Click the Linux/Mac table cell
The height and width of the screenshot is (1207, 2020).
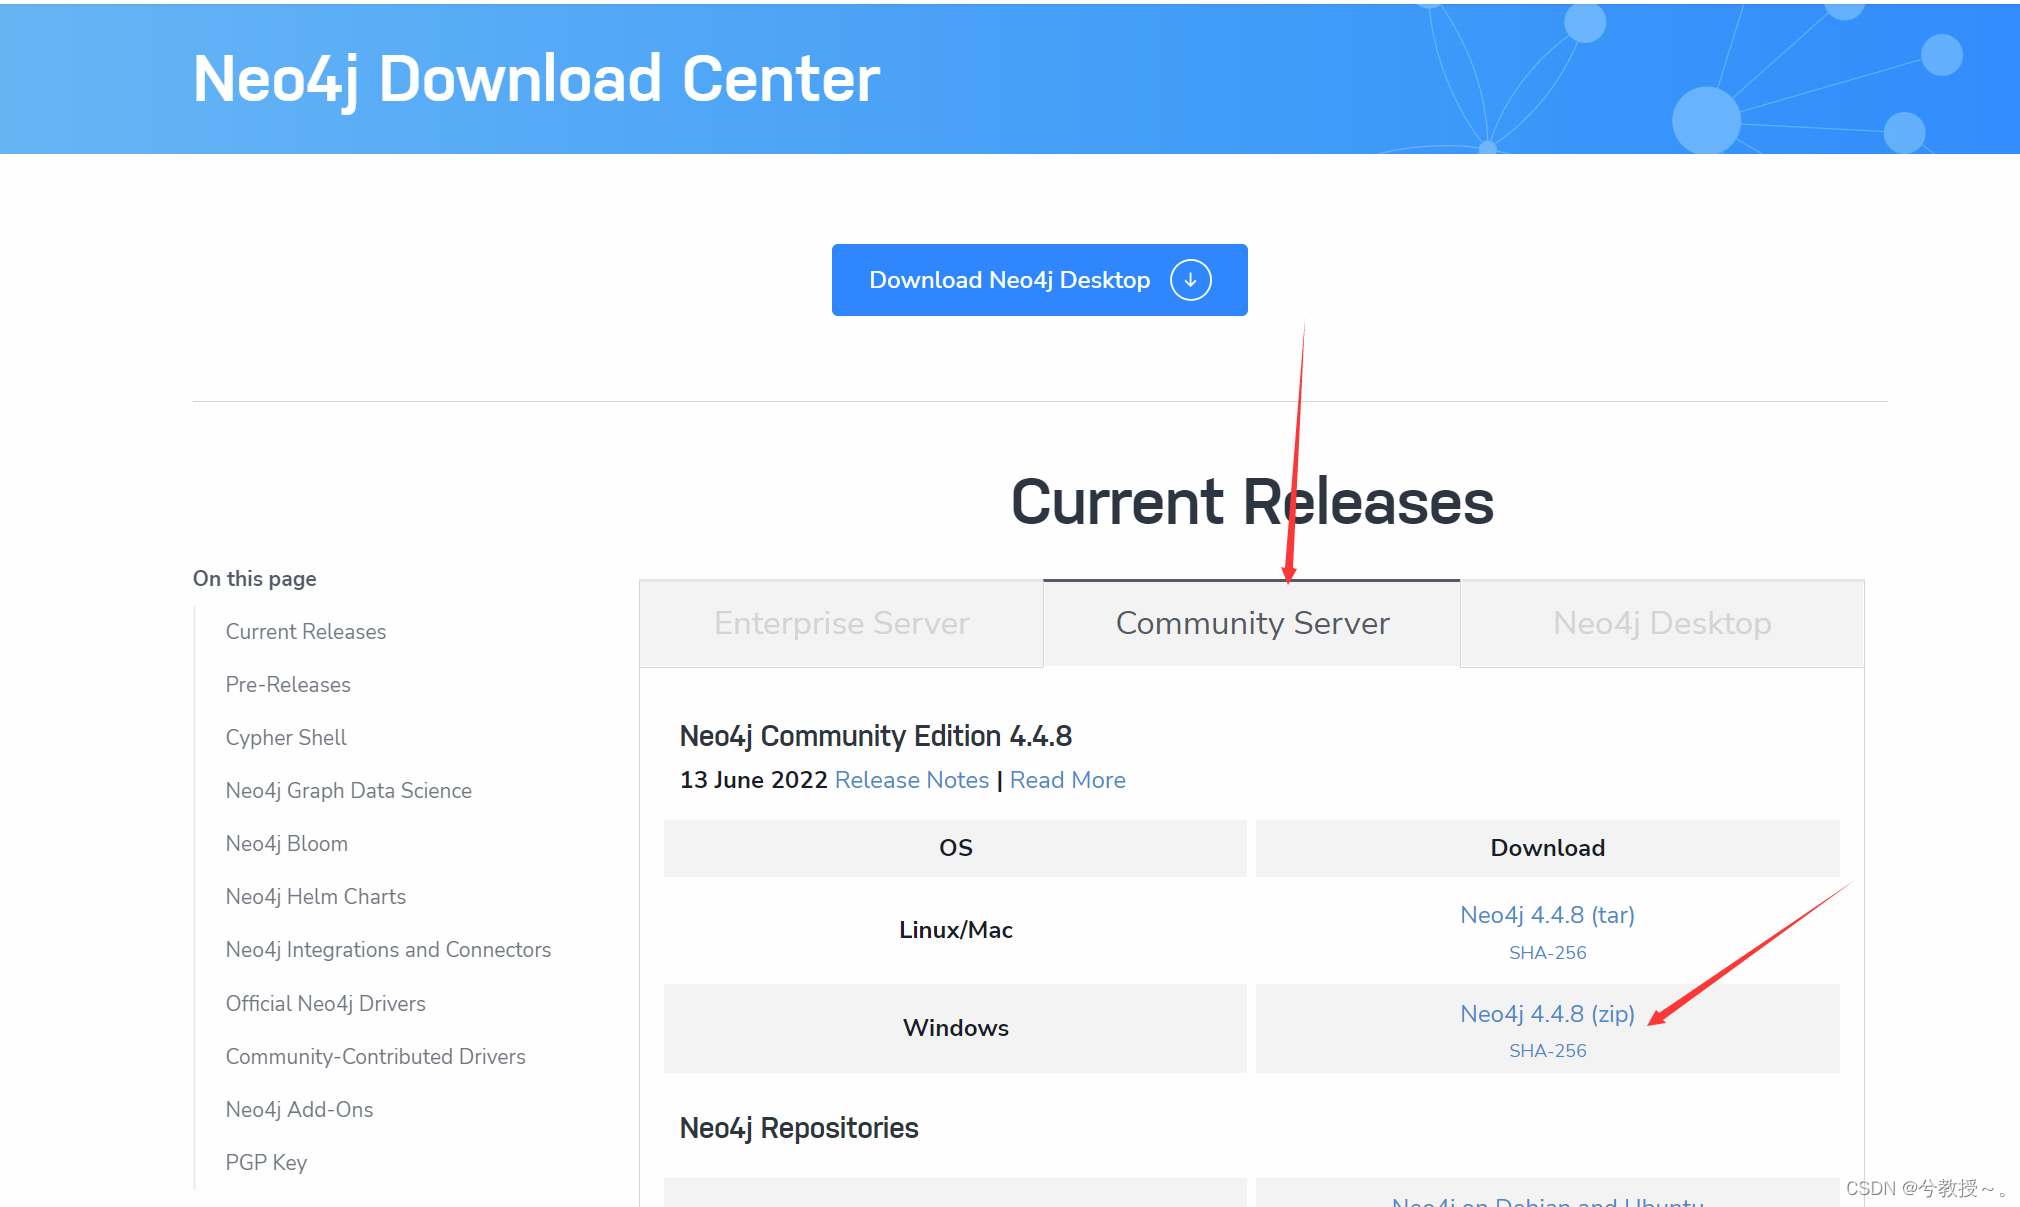click(955, 930)
